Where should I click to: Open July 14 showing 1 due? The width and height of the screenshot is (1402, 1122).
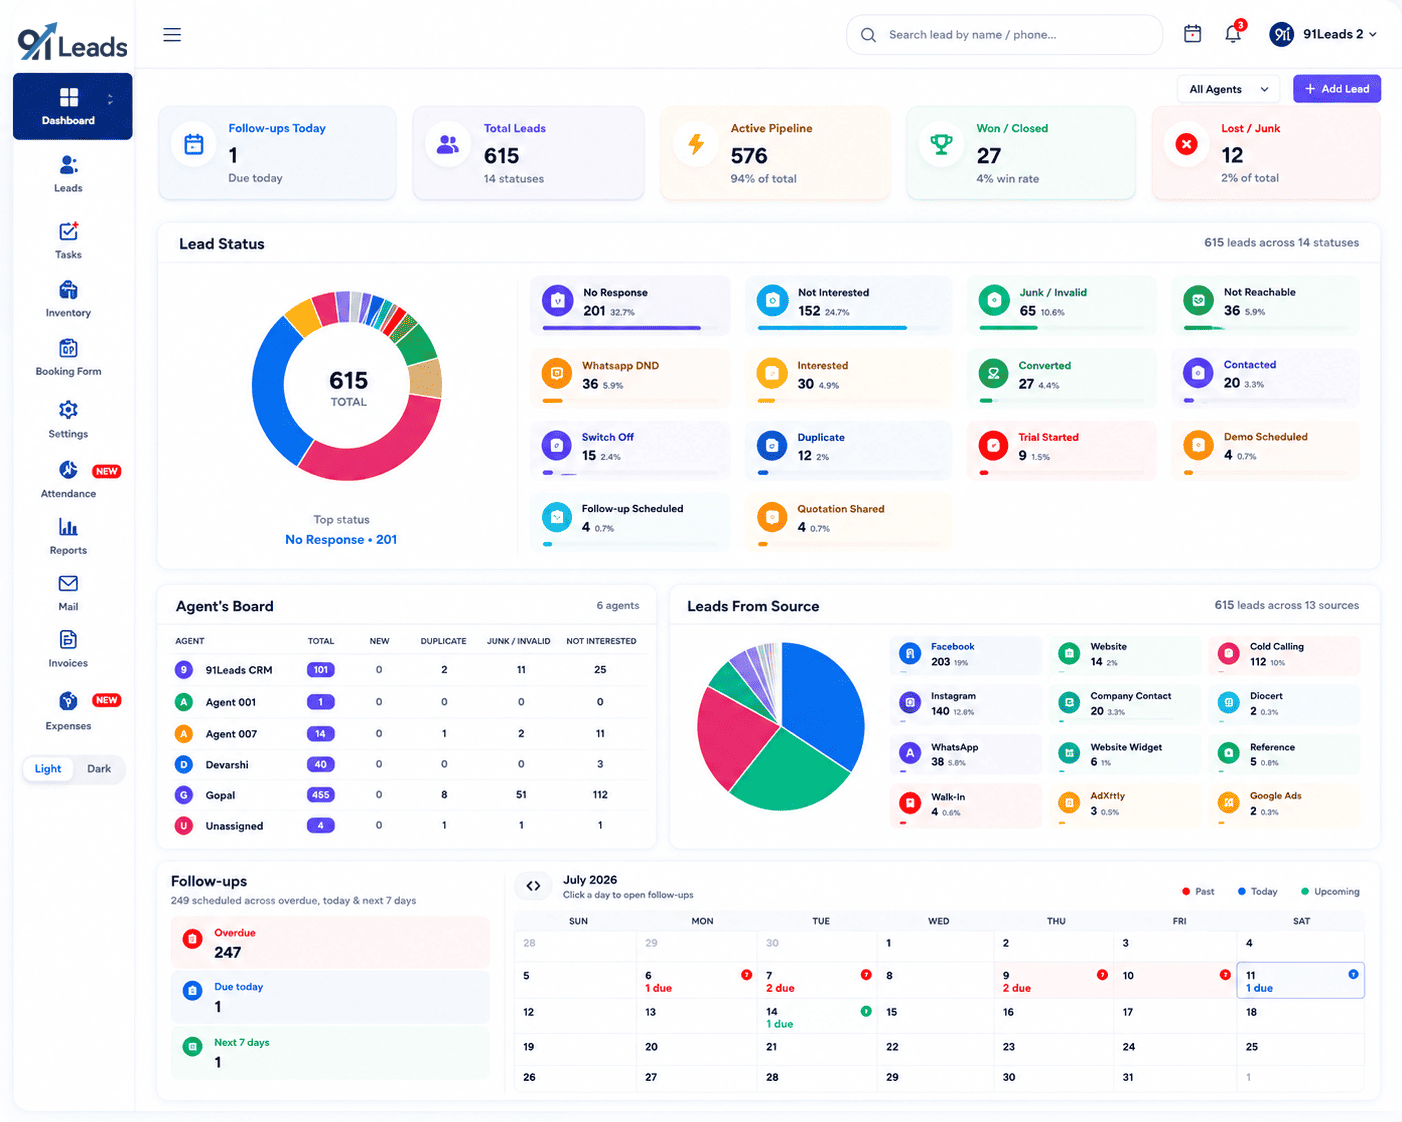pyautogui.click(x=818, y=1017)
